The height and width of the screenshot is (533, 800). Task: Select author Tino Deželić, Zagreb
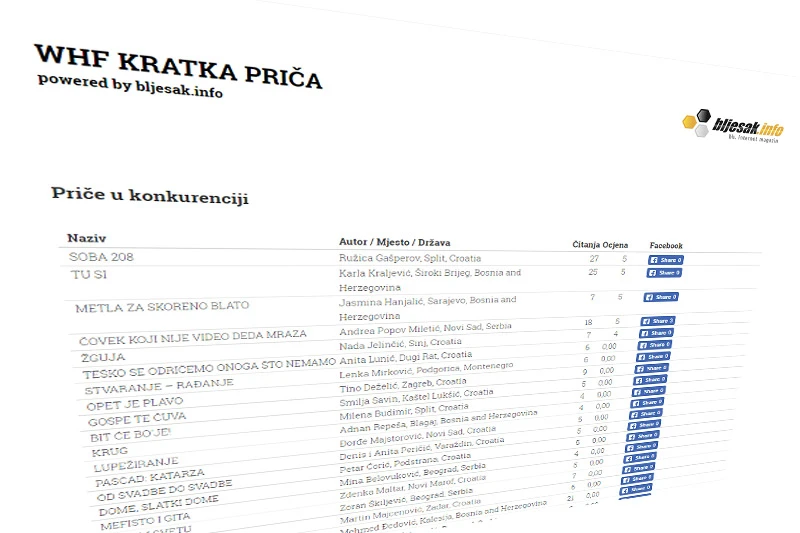(403, 385)
